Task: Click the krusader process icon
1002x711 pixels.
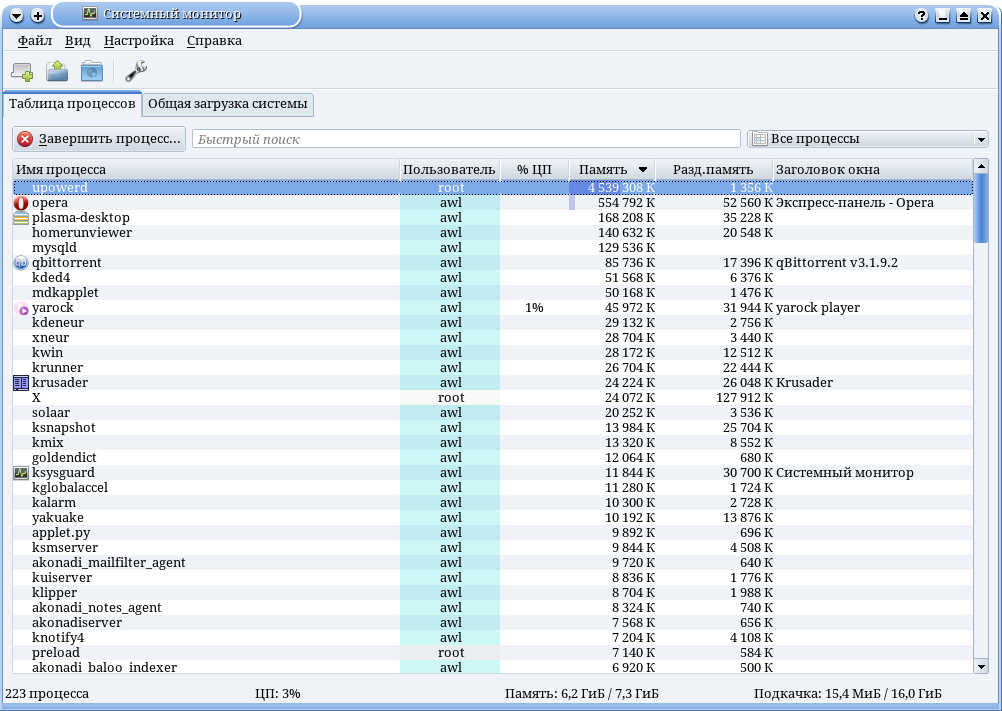Action: [21, 383]
